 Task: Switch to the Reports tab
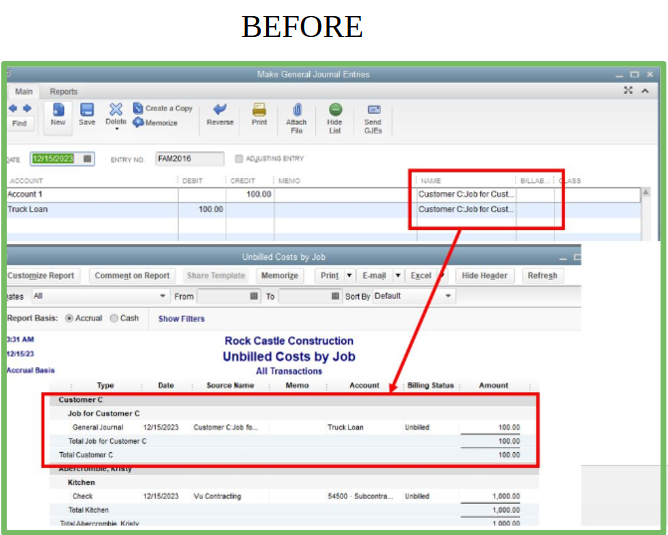63,92
